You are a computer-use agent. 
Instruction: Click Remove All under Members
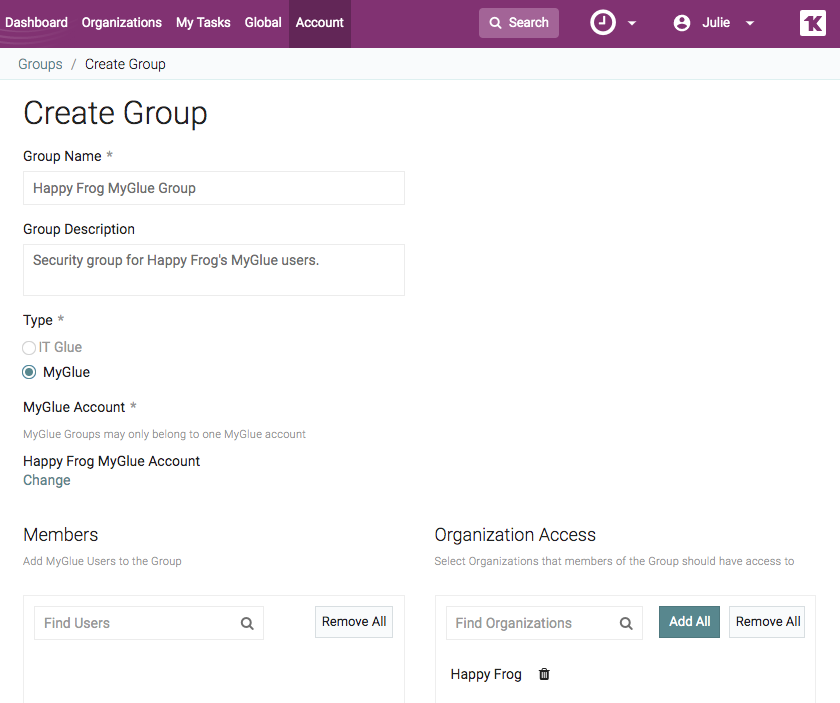[354, 622]
